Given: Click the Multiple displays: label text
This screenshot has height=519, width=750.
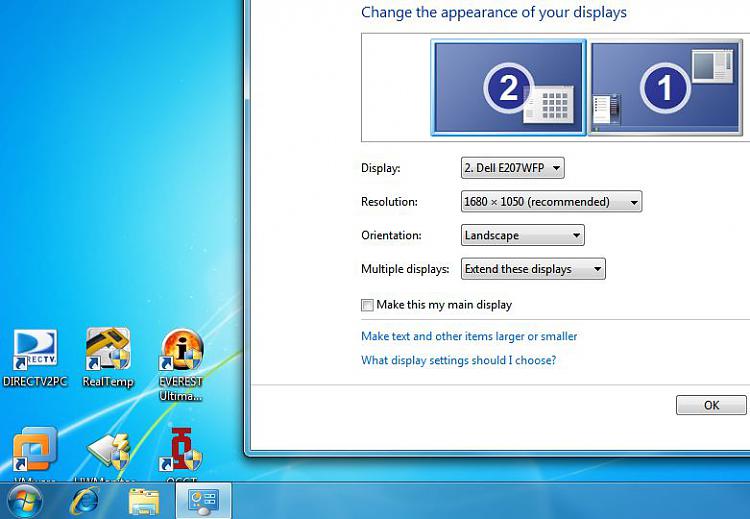Looking at the screenshot, I should click(x=405, y=269).
